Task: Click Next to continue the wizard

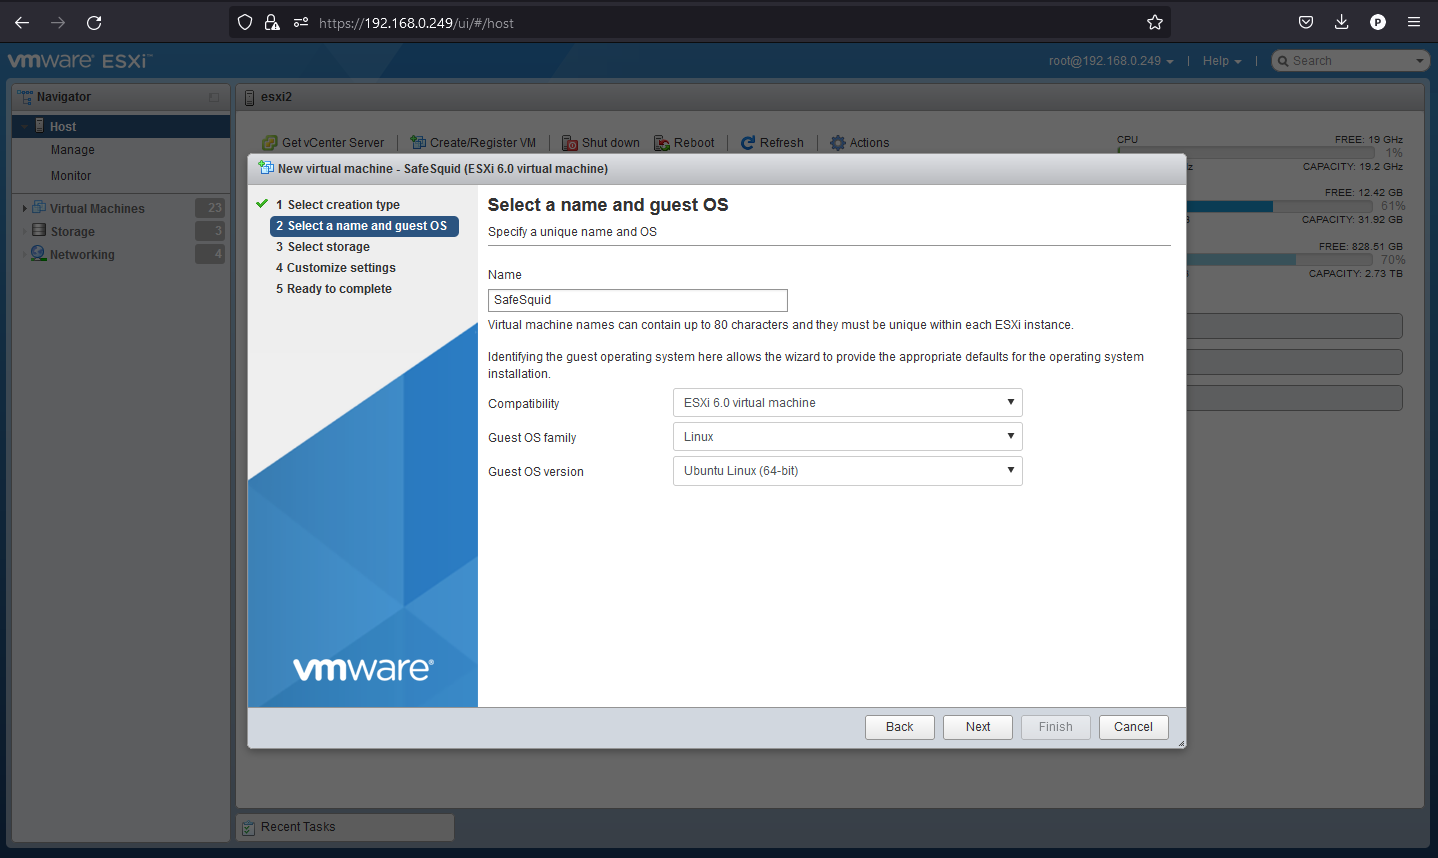Action: click(977, 727)
